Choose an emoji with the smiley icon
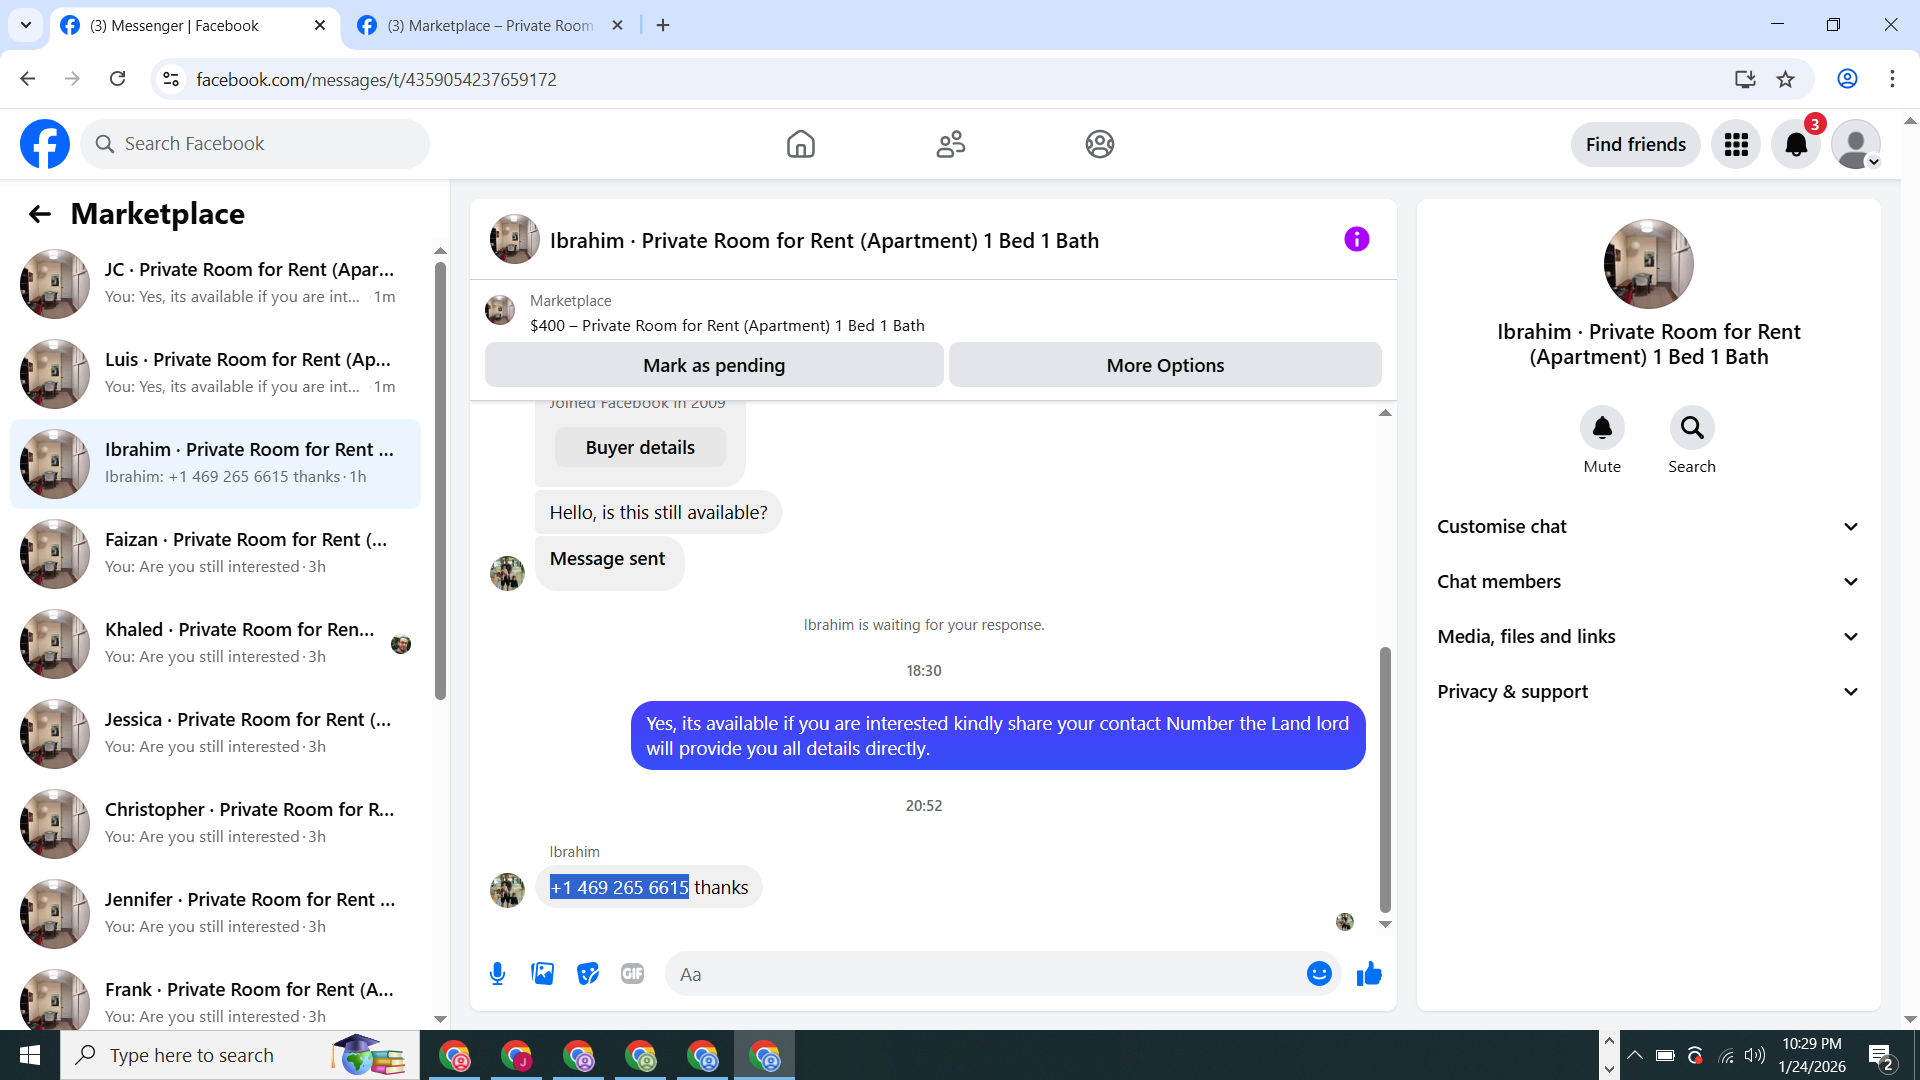 (x=1319, y=974)
